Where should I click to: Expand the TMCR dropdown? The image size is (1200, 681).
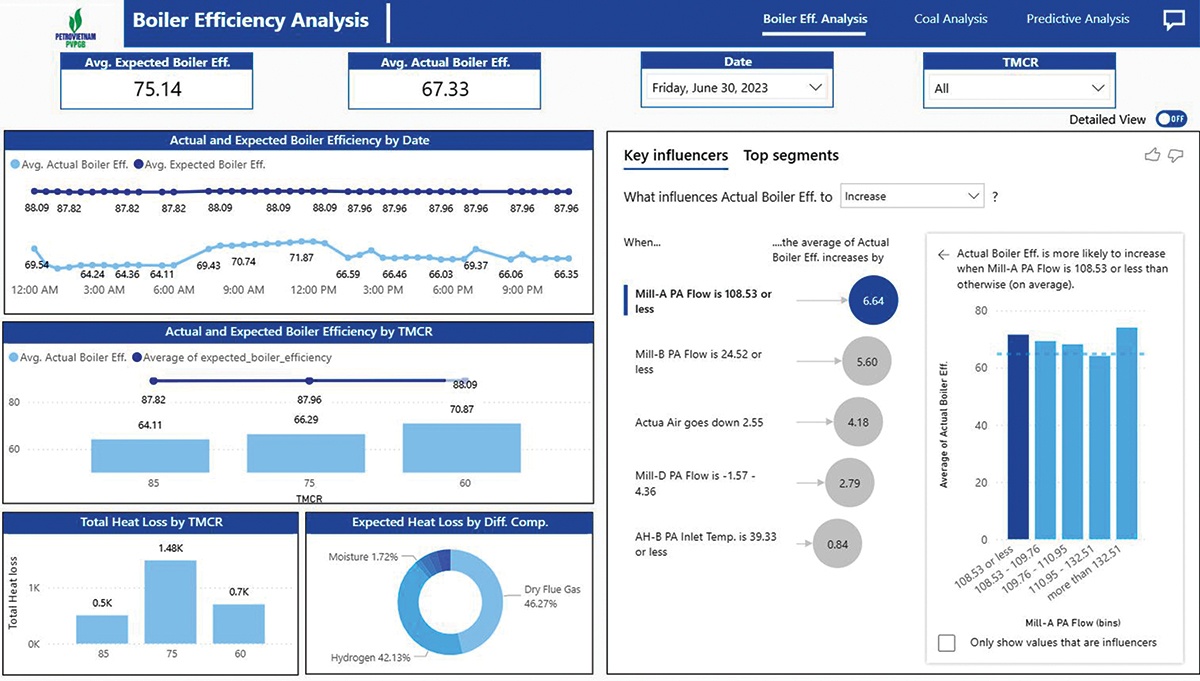click(x=1019, y=88)
